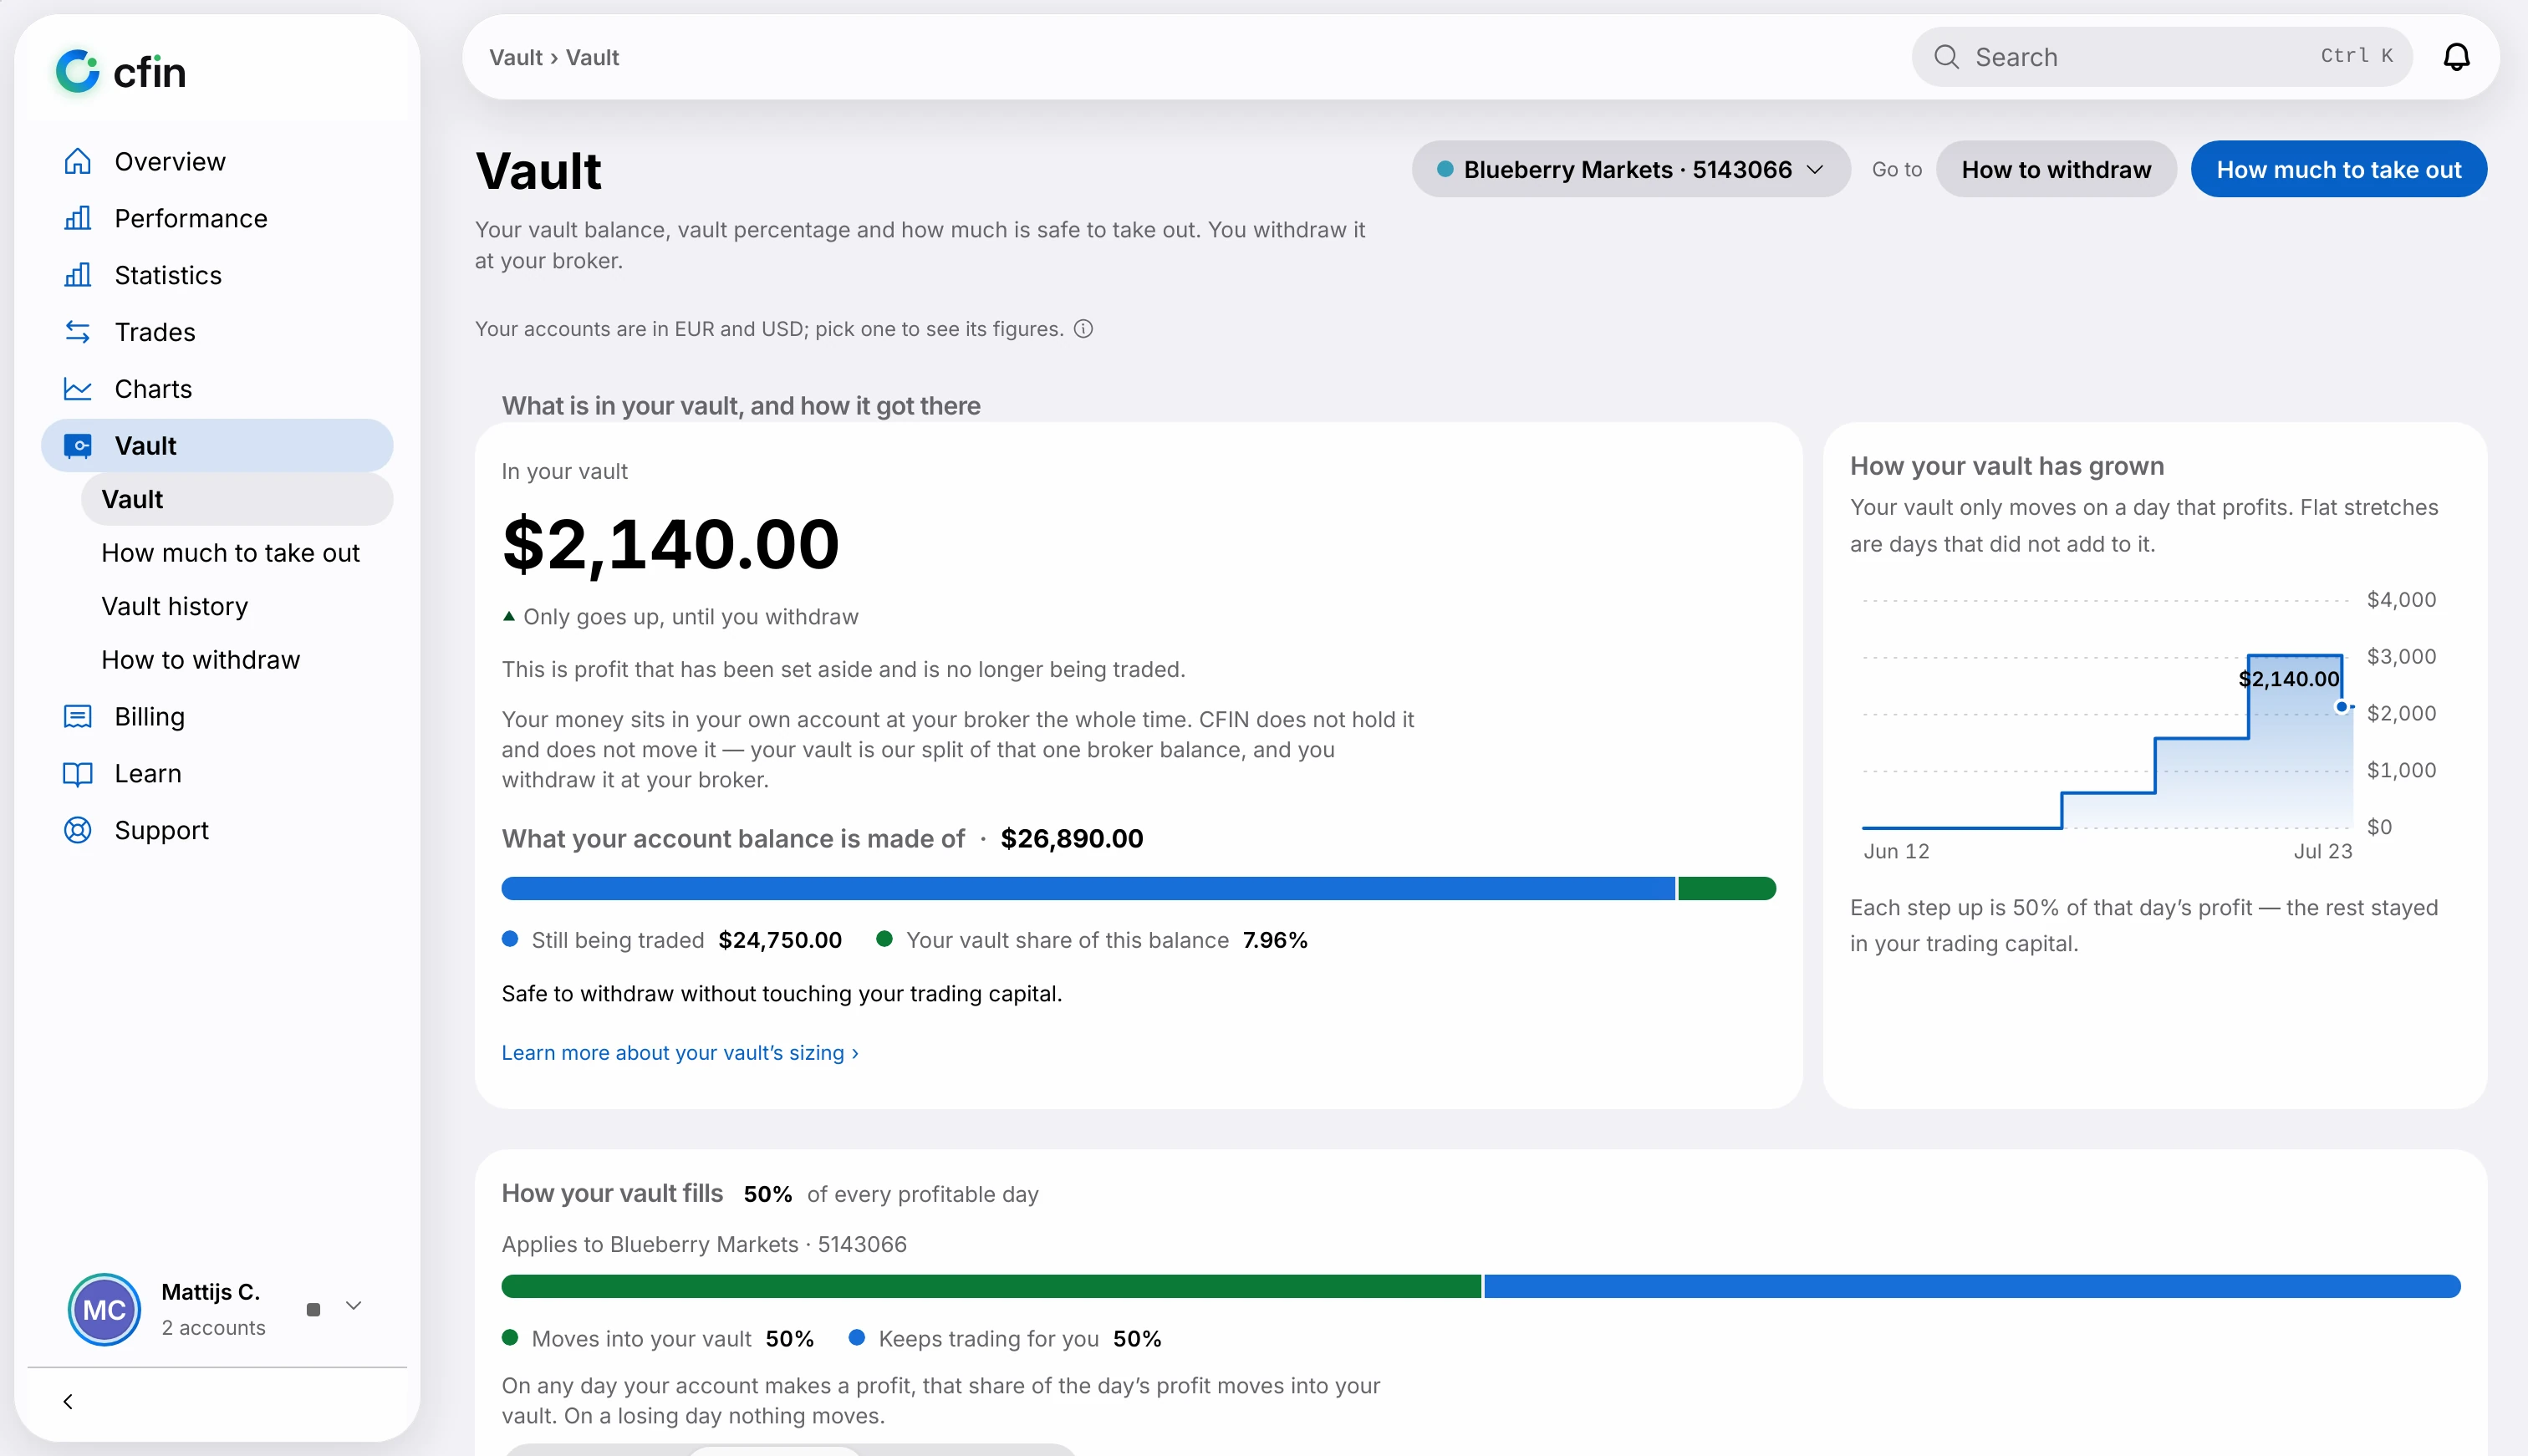Image resolution: width=2528 pixels, height=1456 pixels.
Task: Click the search magnifier icon
Action: tap(1946, 57)
